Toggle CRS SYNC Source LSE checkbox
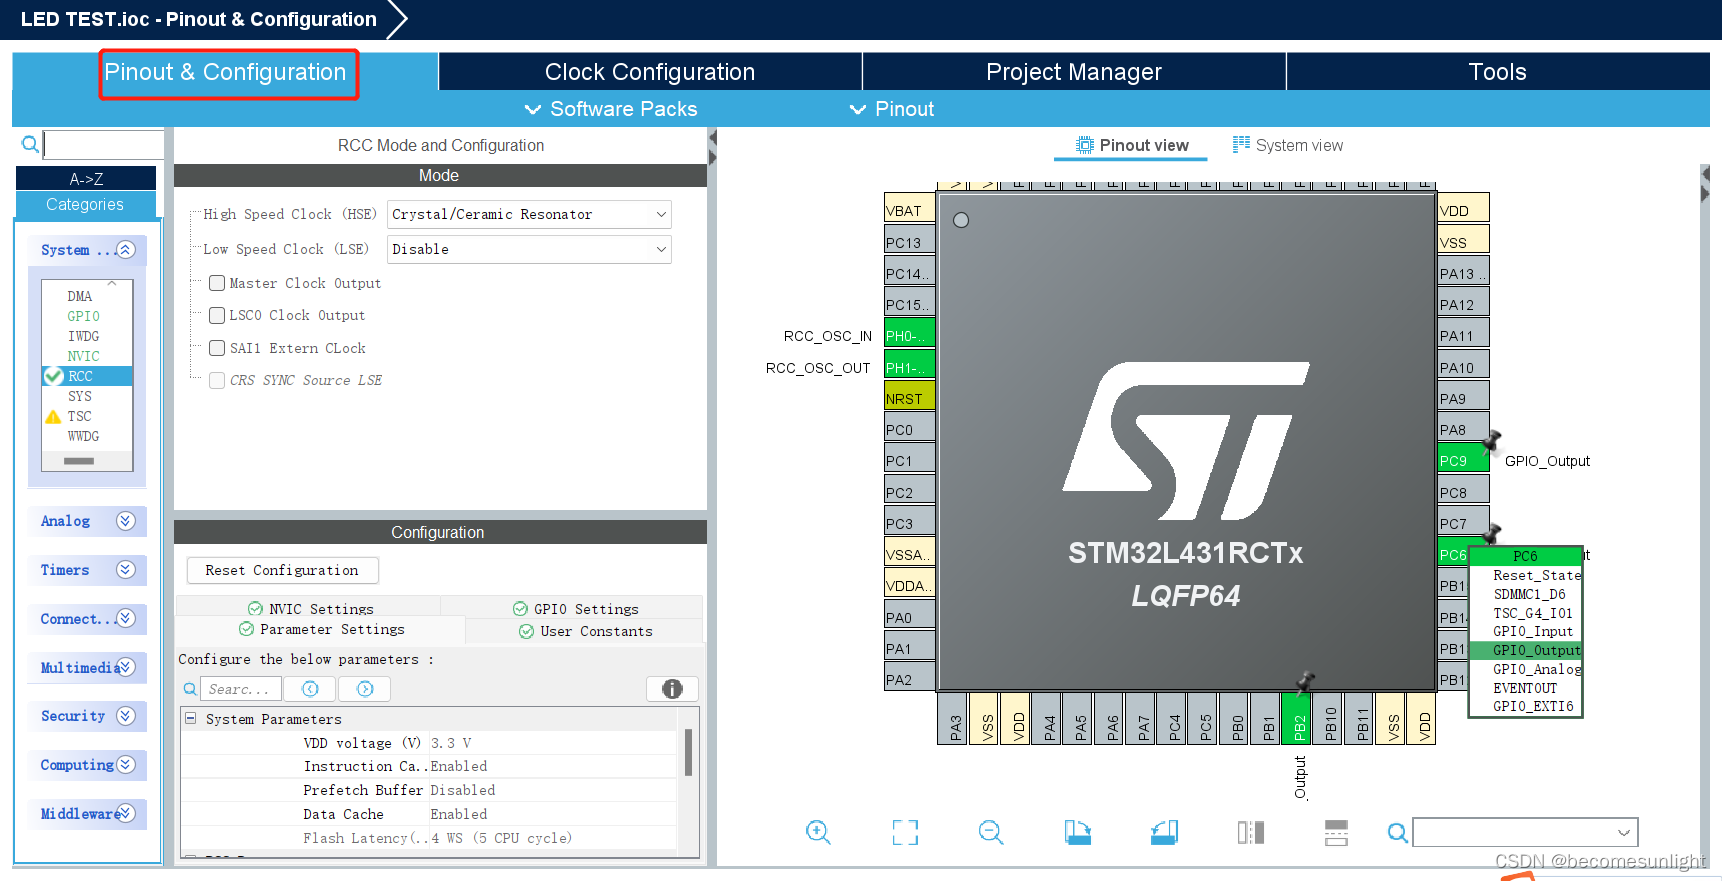This screenshot has width=1722, height=881. pyautogui.click(x=217, y=380)
